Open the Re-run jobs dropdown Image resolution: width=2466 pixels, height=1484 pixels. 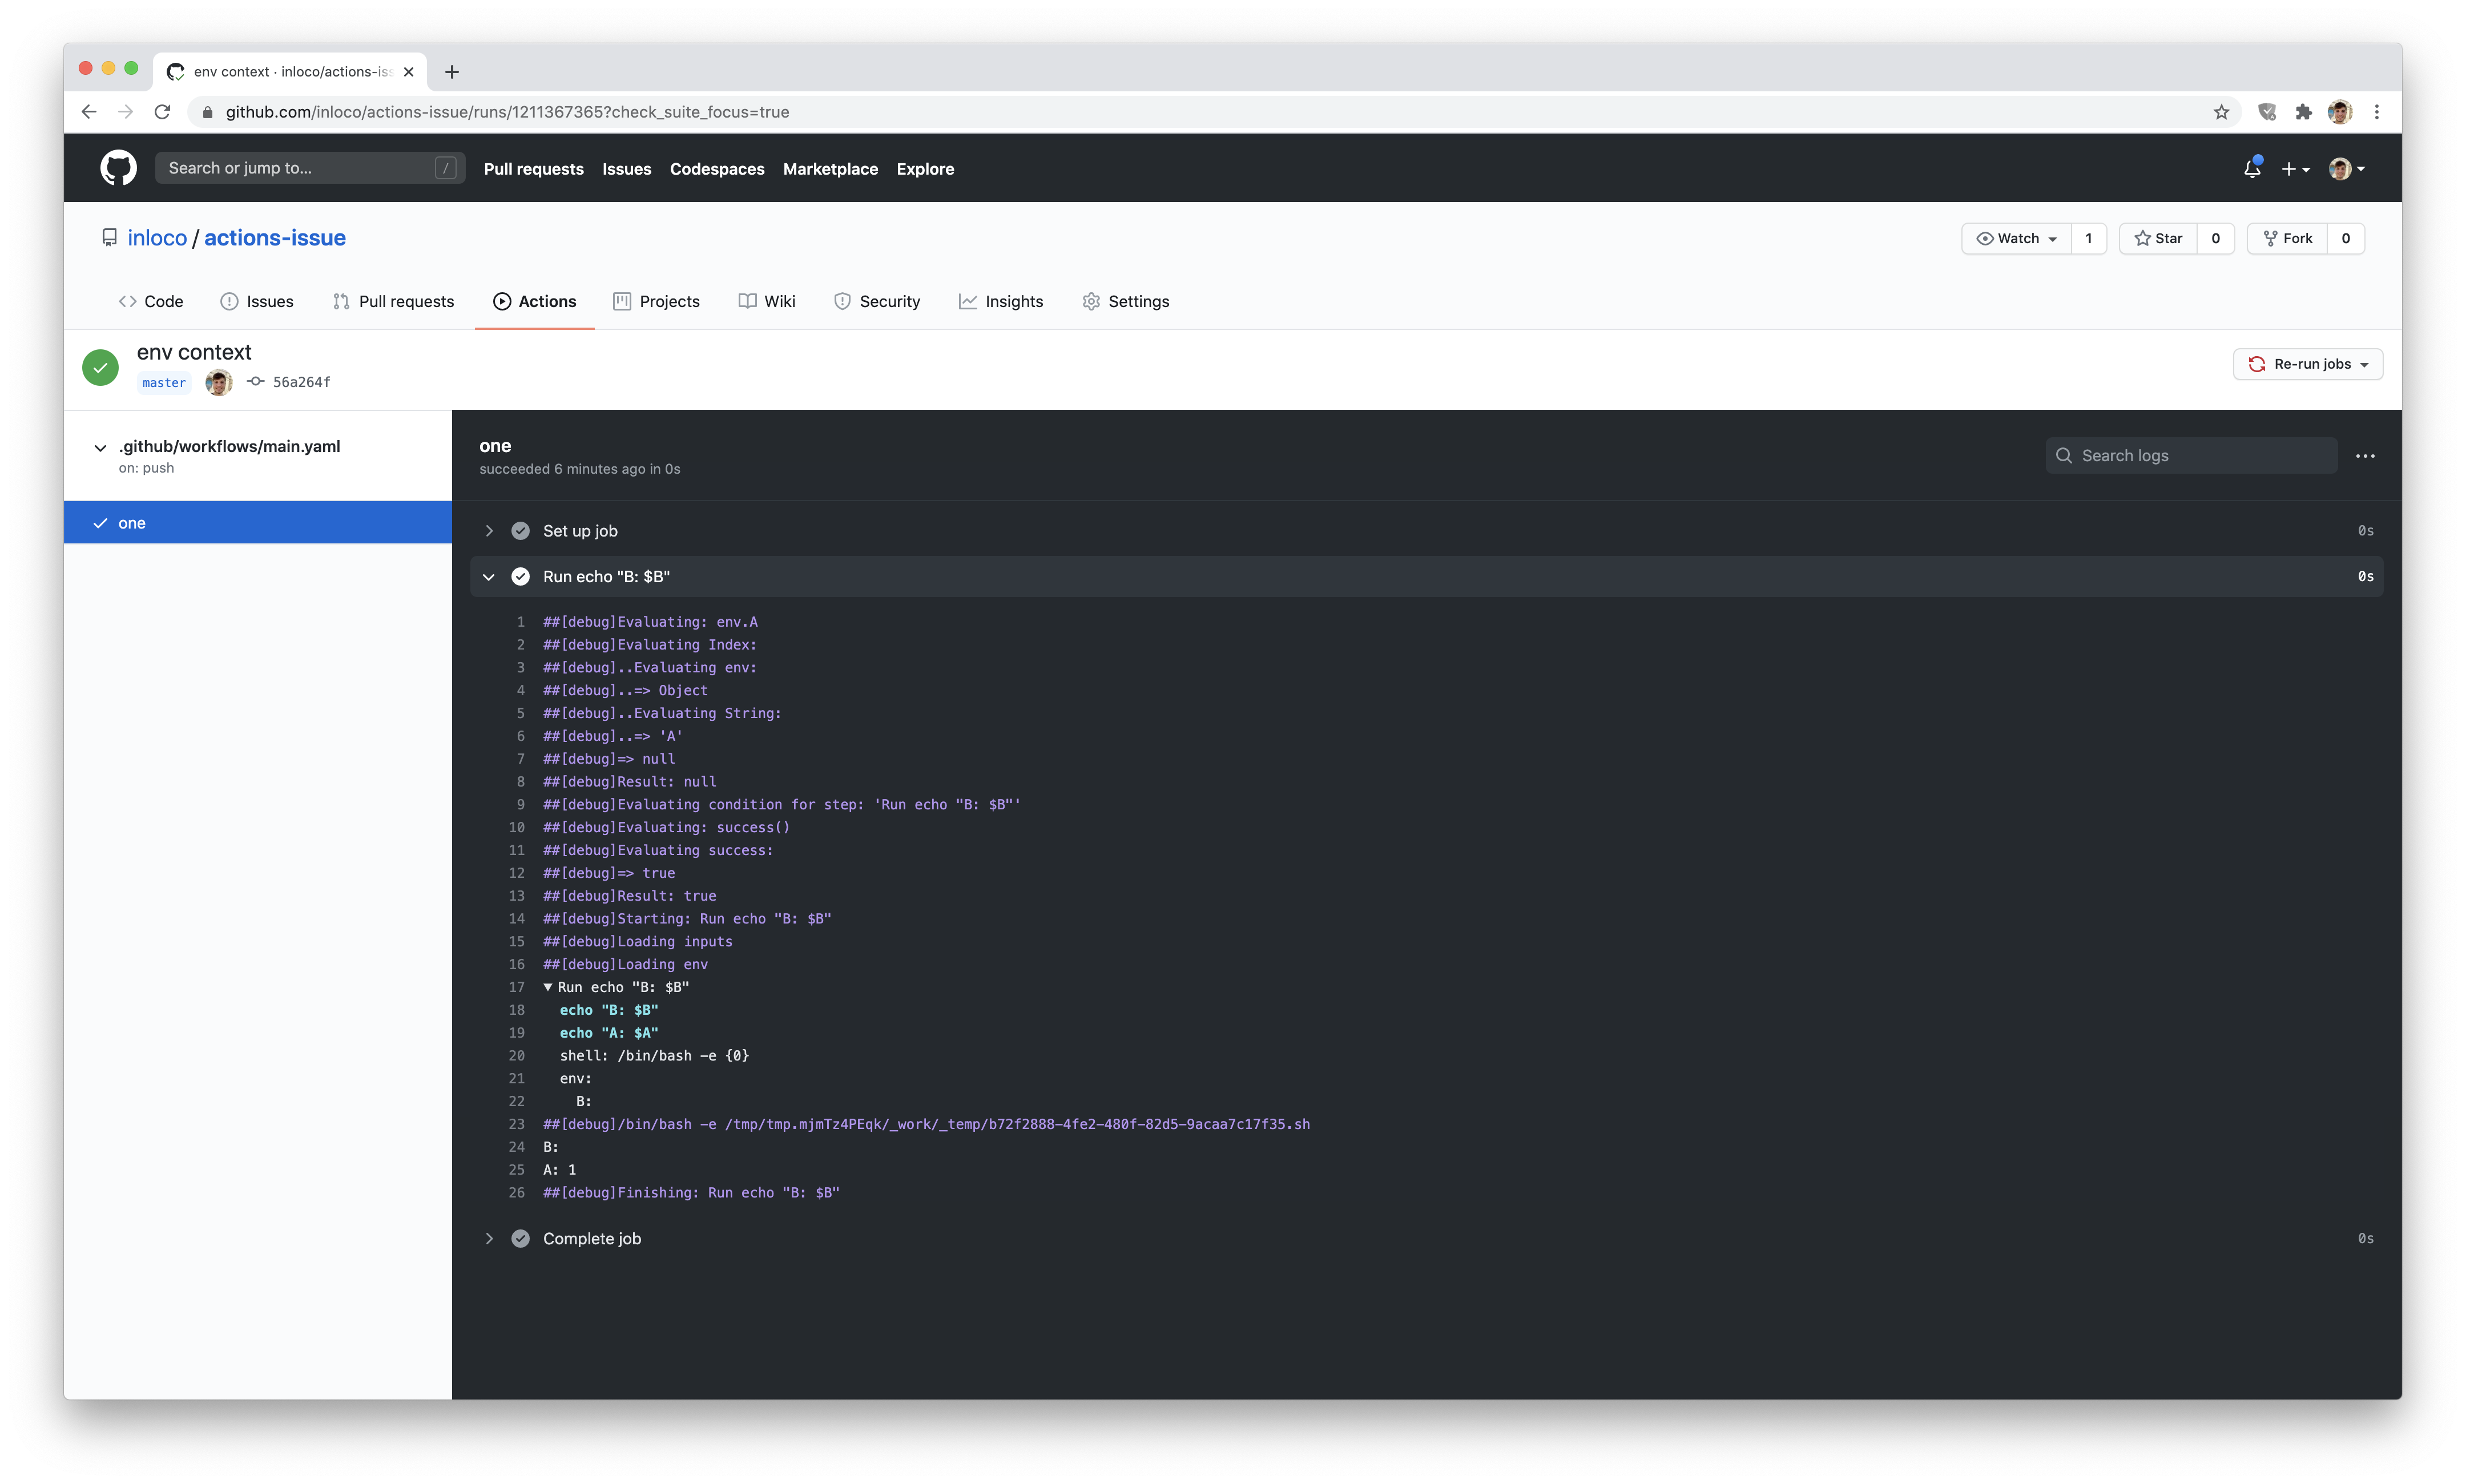[2307, 363]
